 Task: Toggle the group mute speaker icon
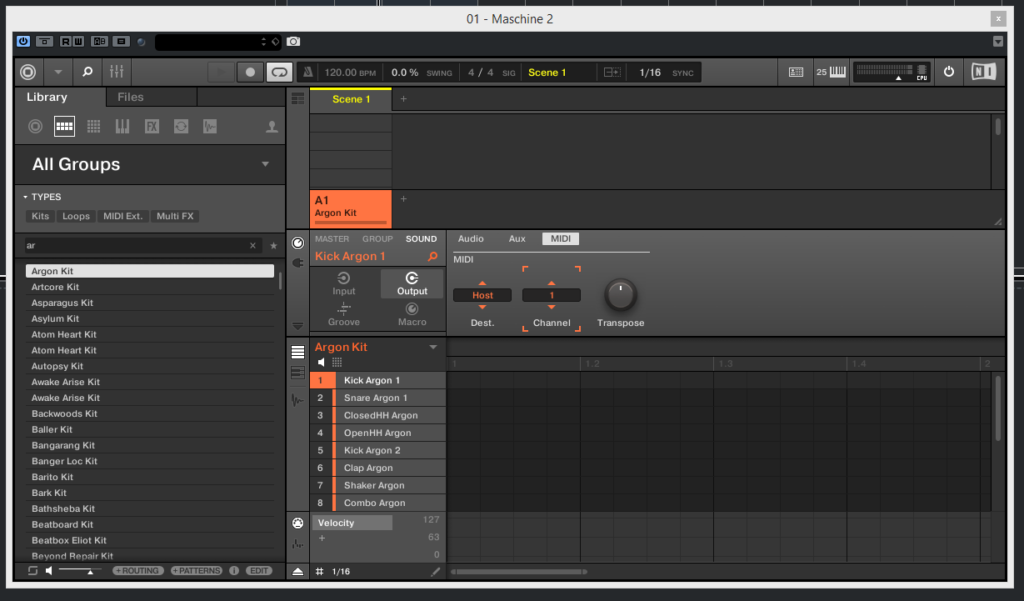coord(321,363)
